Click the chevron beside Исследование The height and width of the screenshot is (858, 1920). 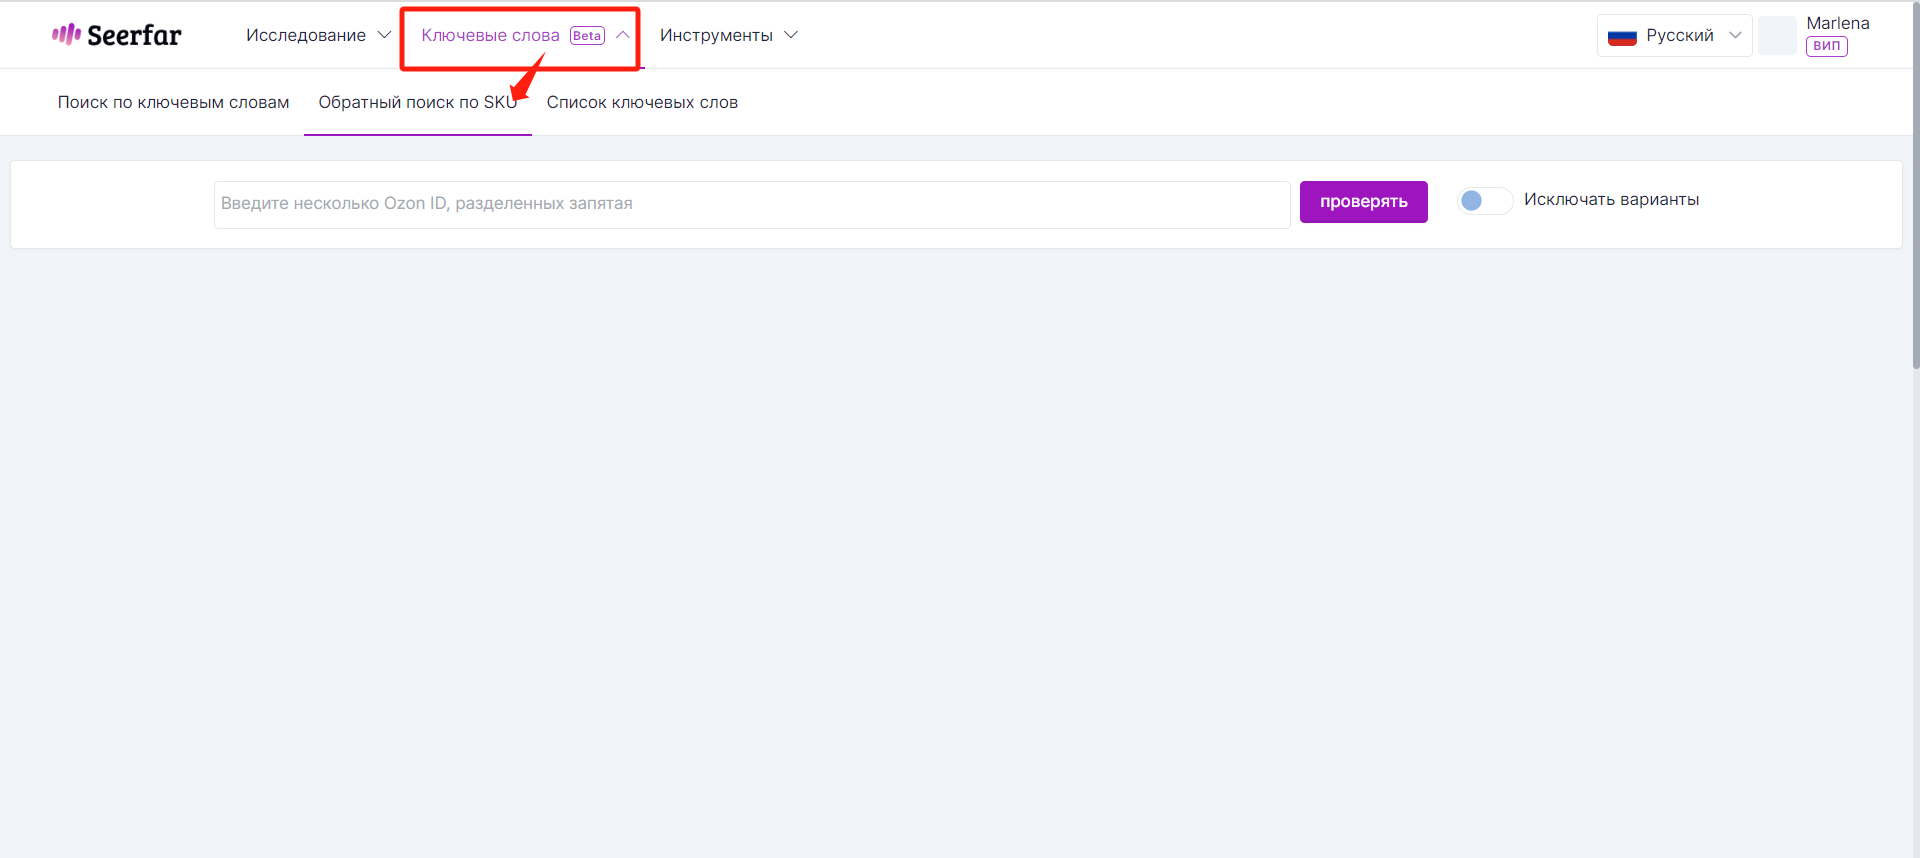click(384, 35)
